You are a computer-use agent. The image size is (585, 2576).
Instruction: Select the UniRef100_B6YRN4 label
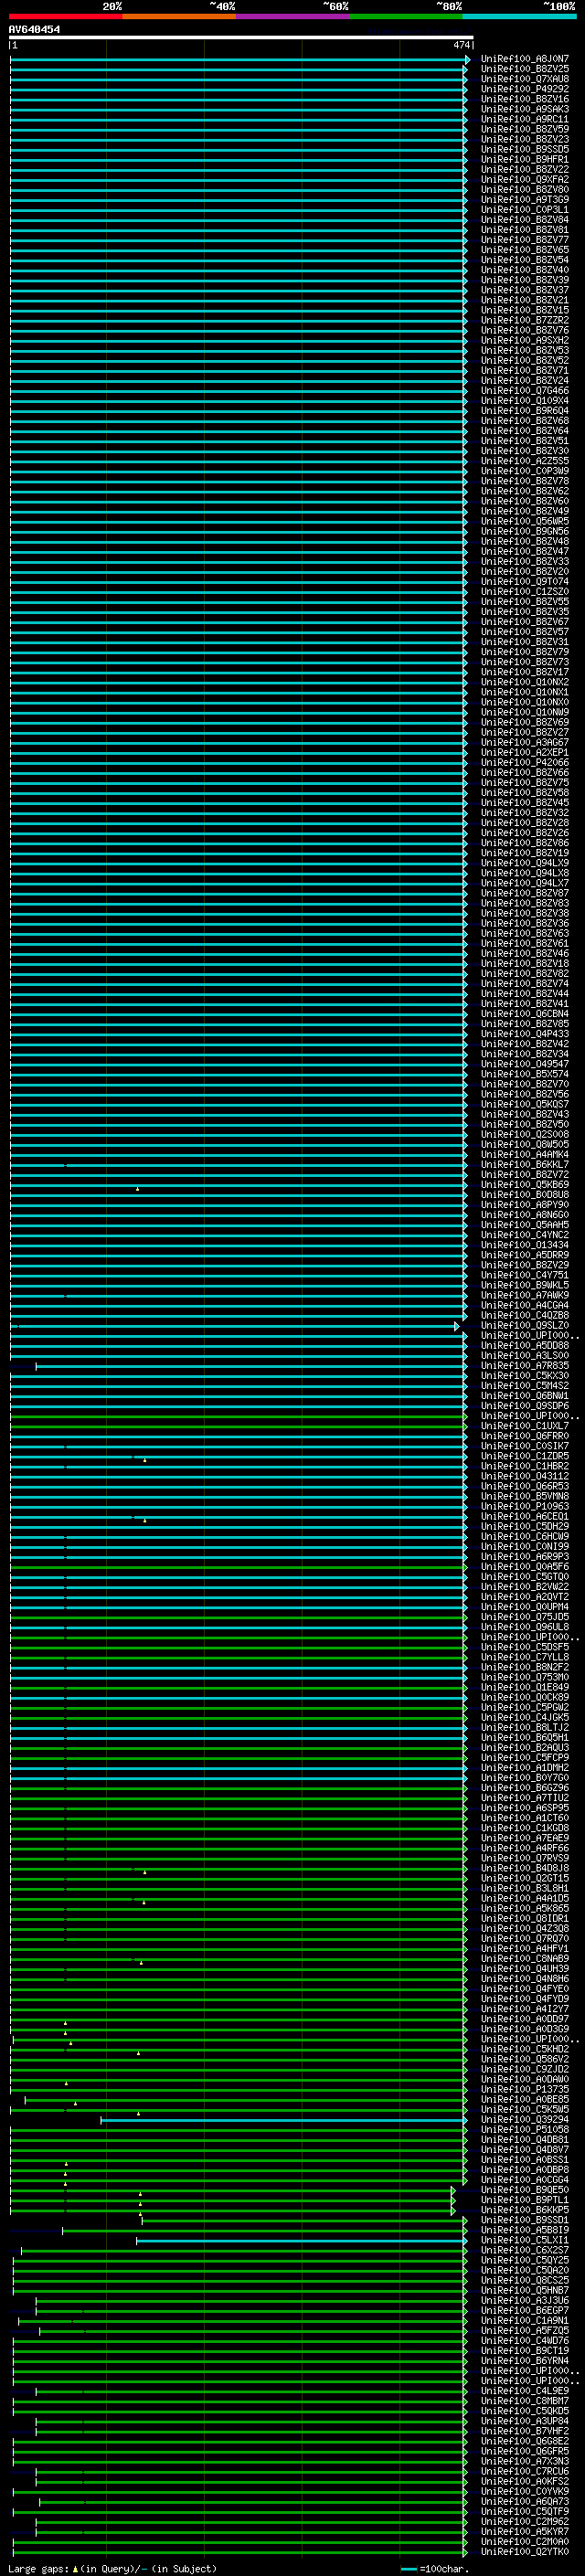(x=525, y=2361)
